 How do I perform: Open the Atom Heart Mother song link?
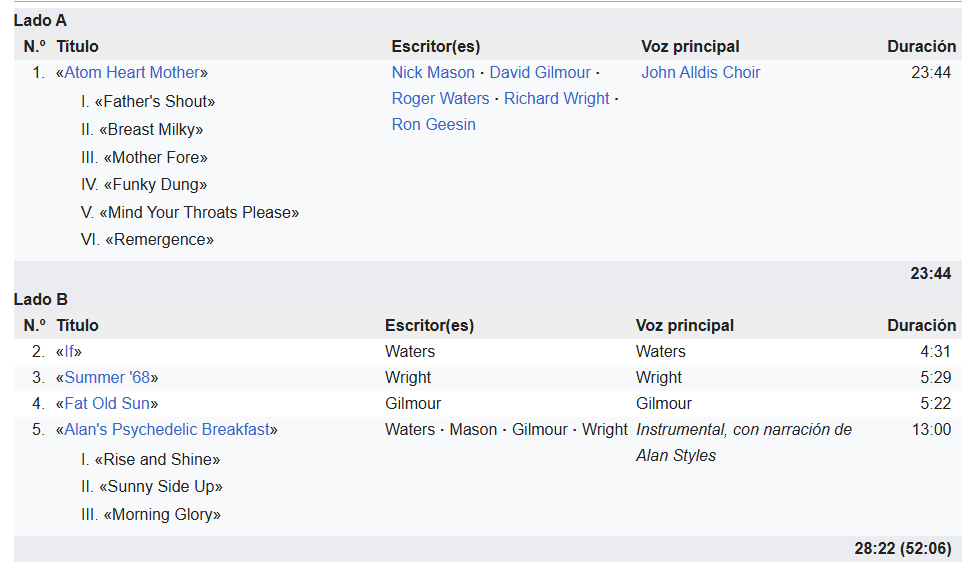132,72
